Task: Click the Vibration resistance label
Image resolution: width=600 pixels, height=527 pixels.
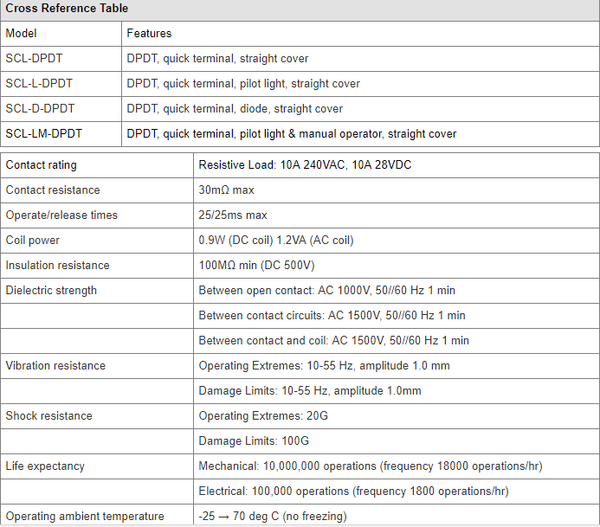Action: (x=56, y=365)
